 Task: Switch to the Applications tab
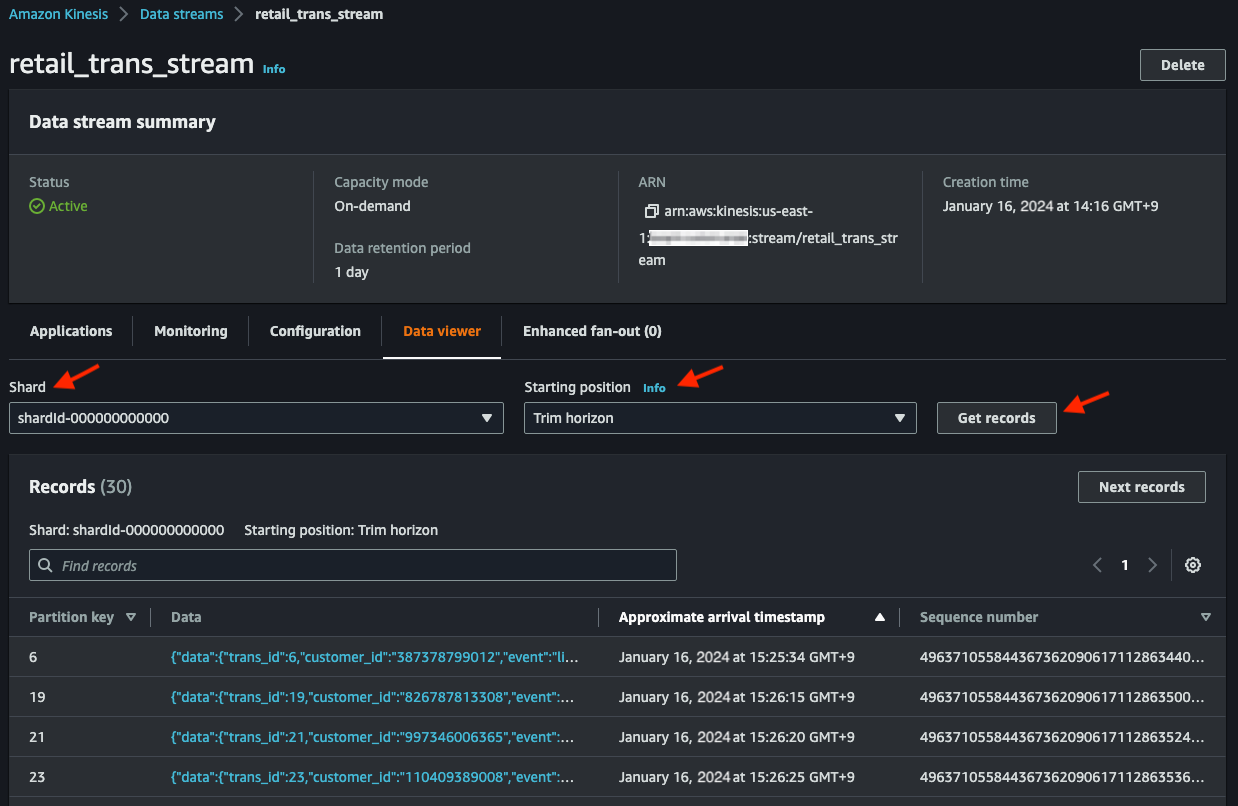pos(71,331)
